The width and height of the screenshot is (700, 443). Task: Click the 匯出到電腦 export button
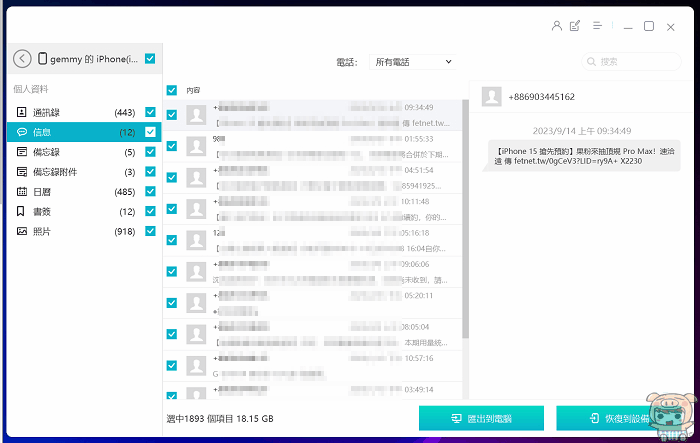(481, 418)
